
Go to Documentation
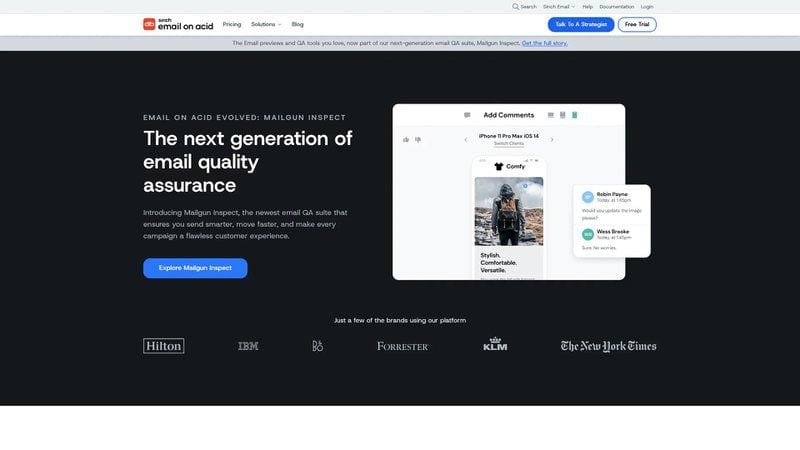coord(616,7)
